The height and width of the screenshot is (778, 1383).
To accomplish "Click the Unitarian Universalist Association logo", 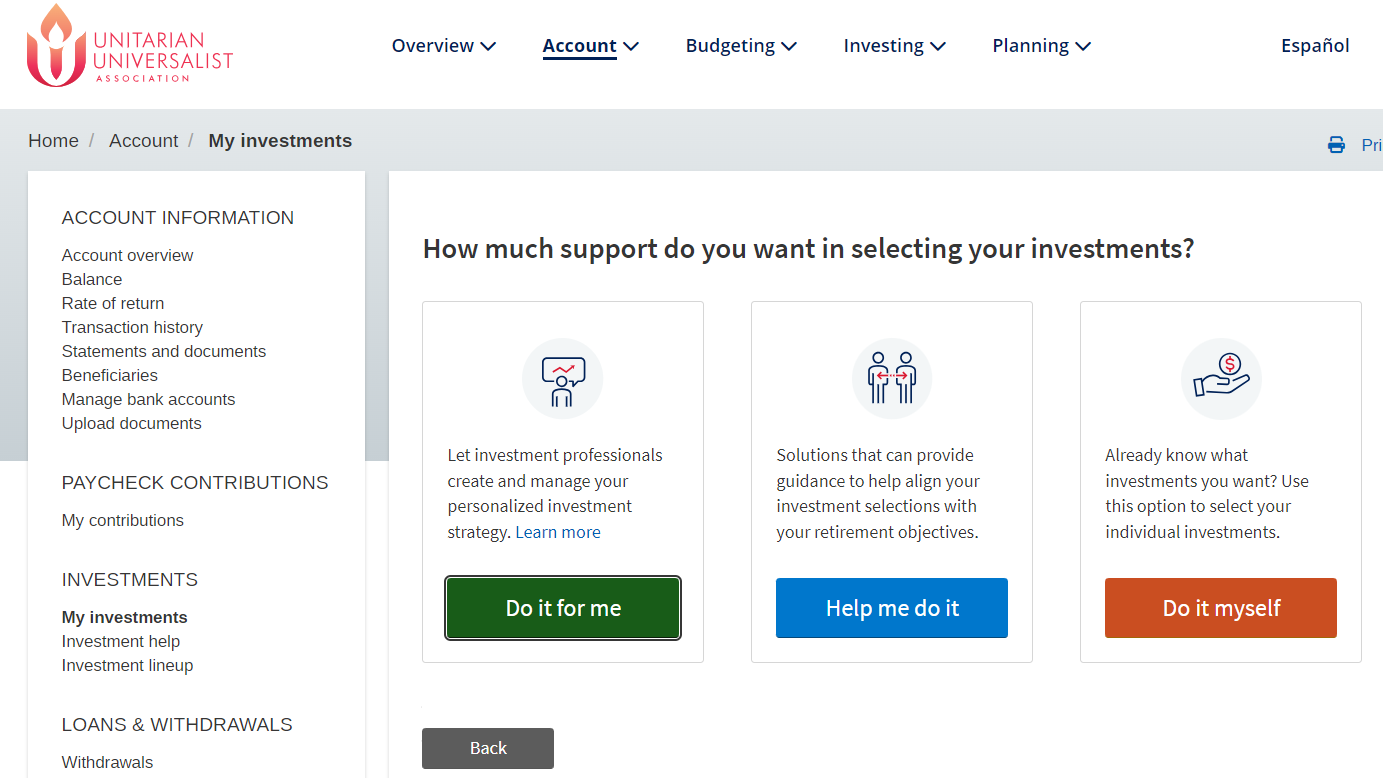I will pyautogui.click(x=129, y=46).
